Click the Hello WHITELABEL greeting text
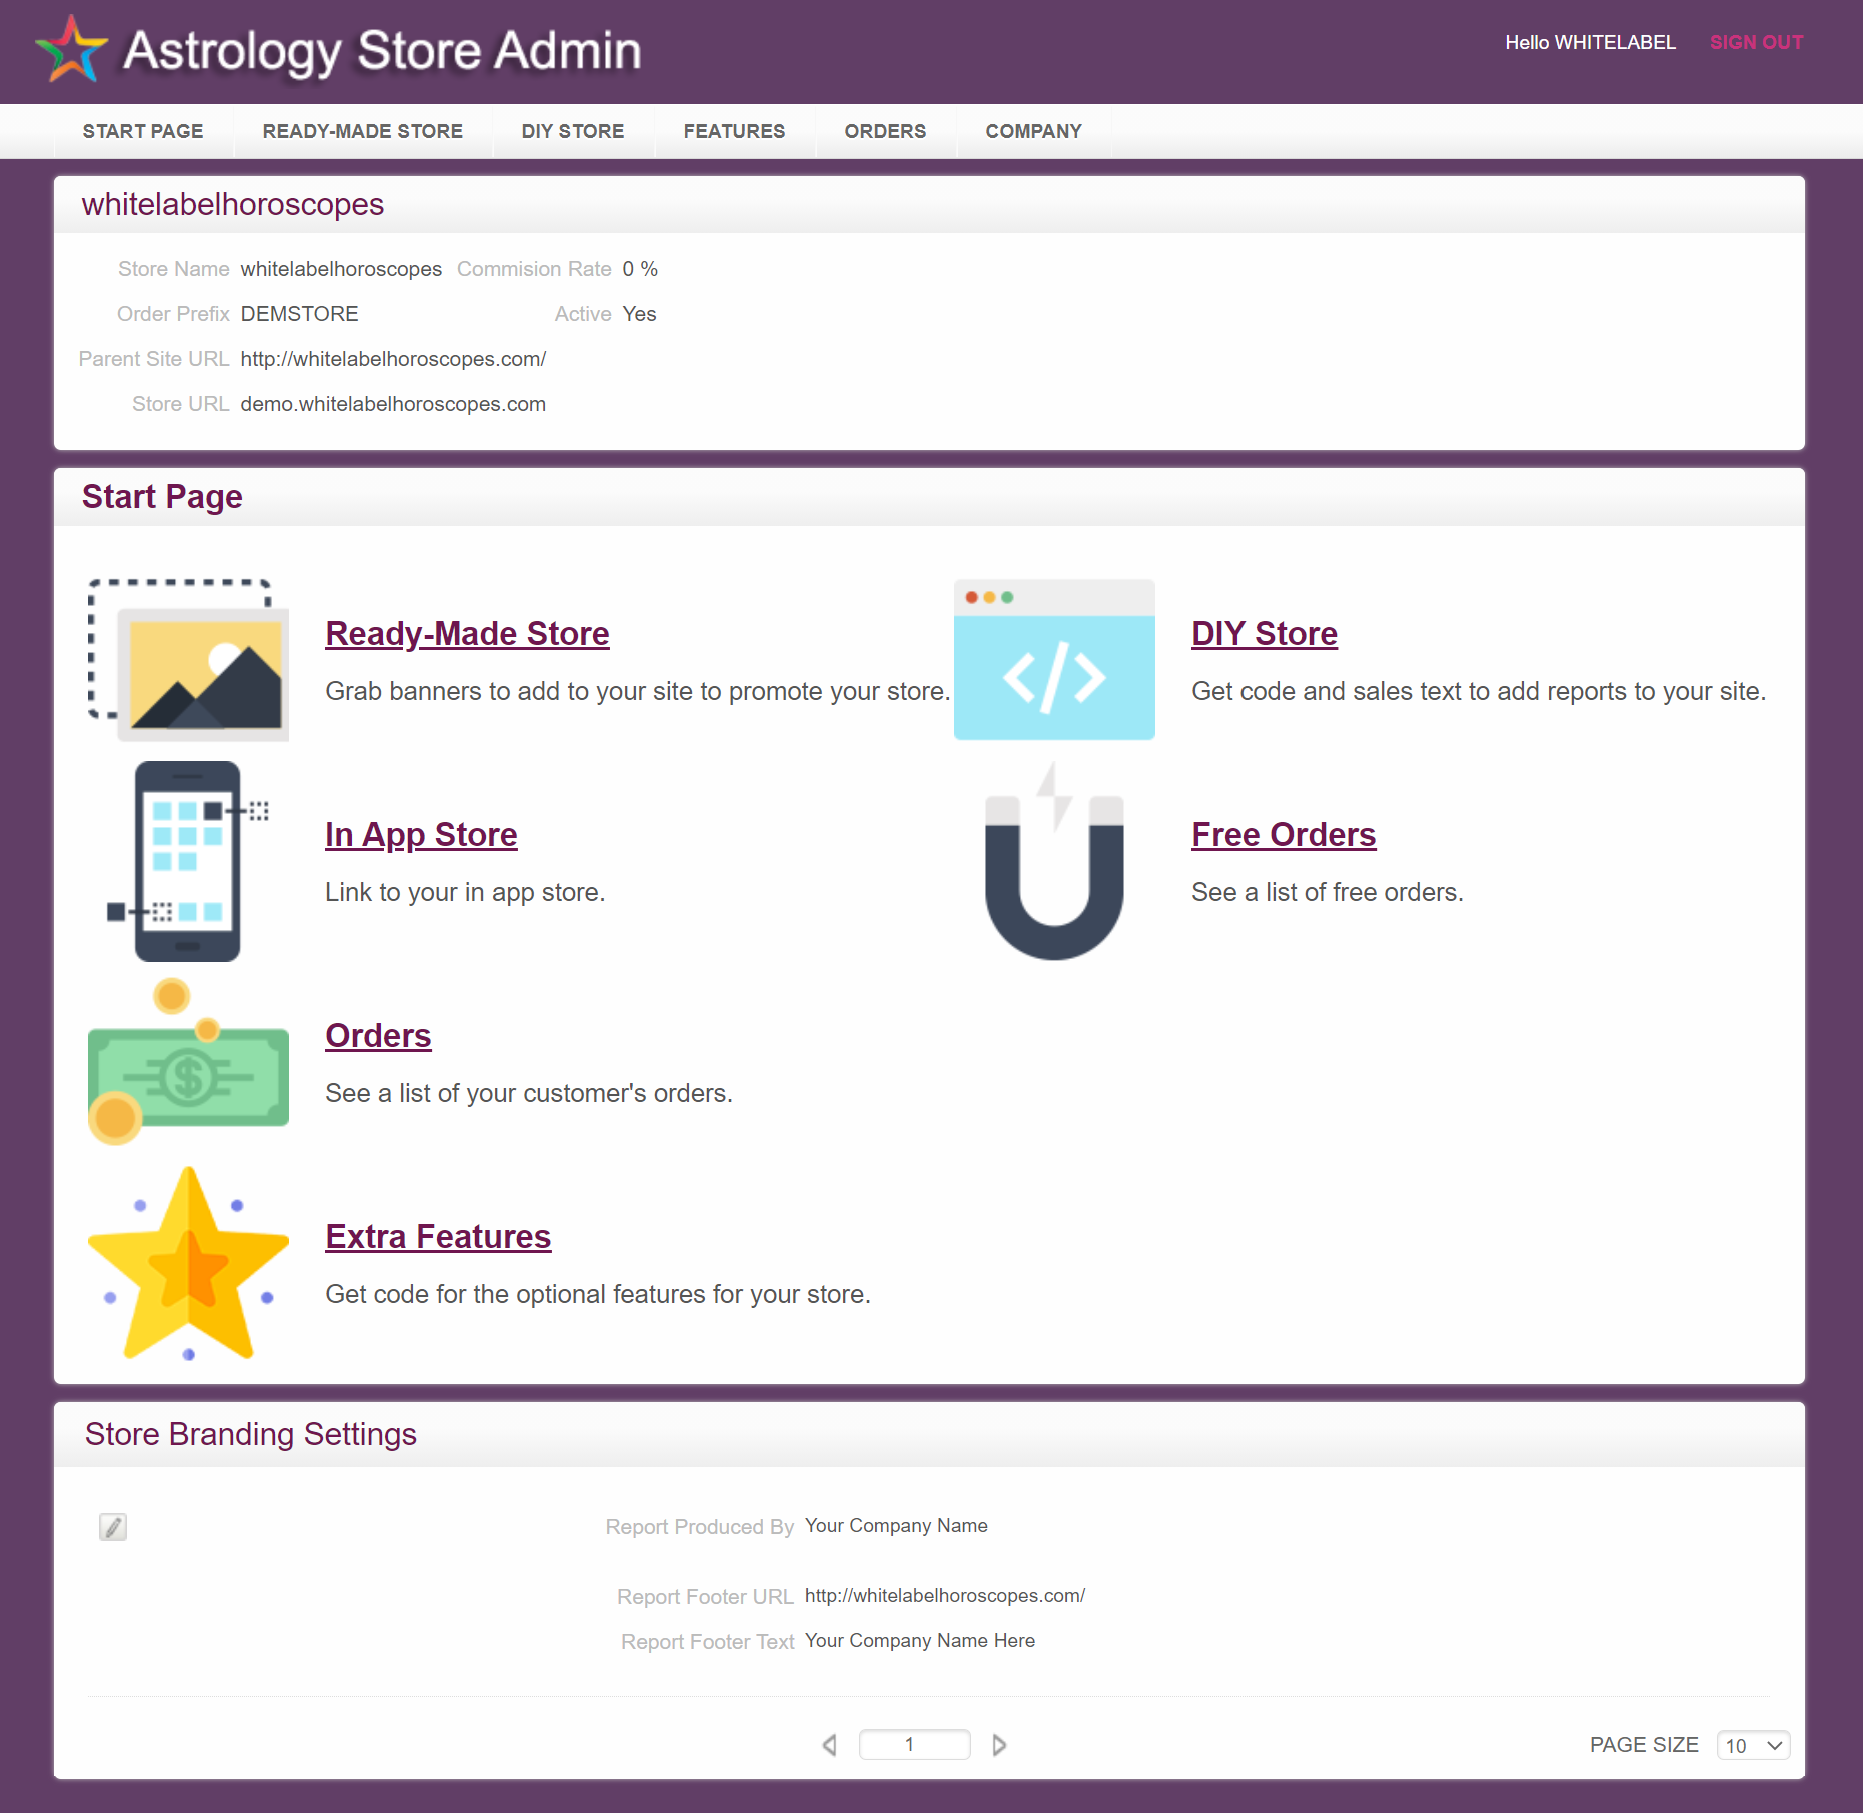The image size is (1863, 1813). coord(1590,42)
